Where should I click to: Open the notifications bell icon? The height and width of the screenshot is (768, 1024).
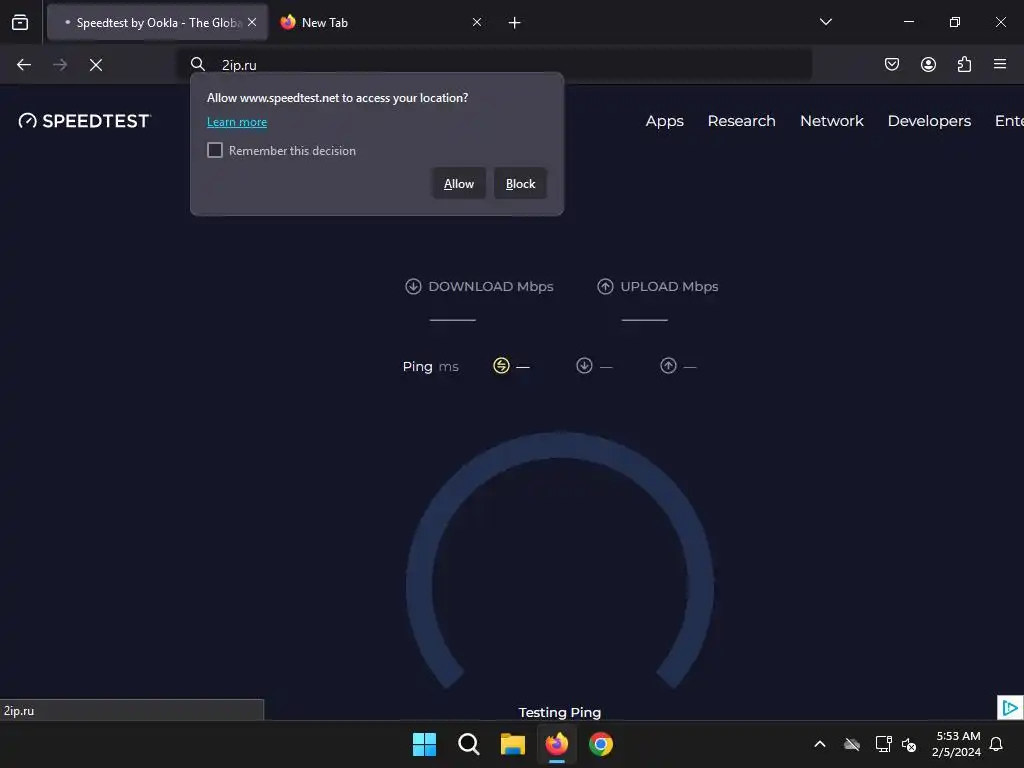[x=997, y=744]
